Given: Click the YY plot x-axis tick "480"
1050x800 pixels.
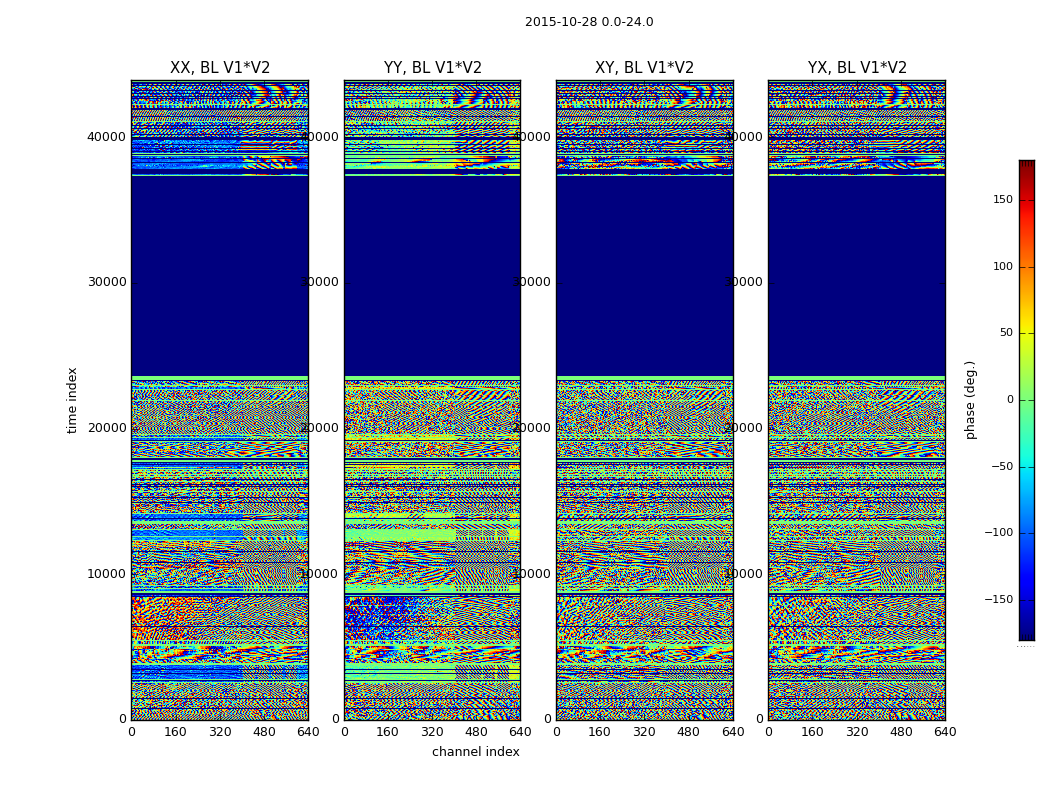Looking at the screenshot, I should pos(476,732).
